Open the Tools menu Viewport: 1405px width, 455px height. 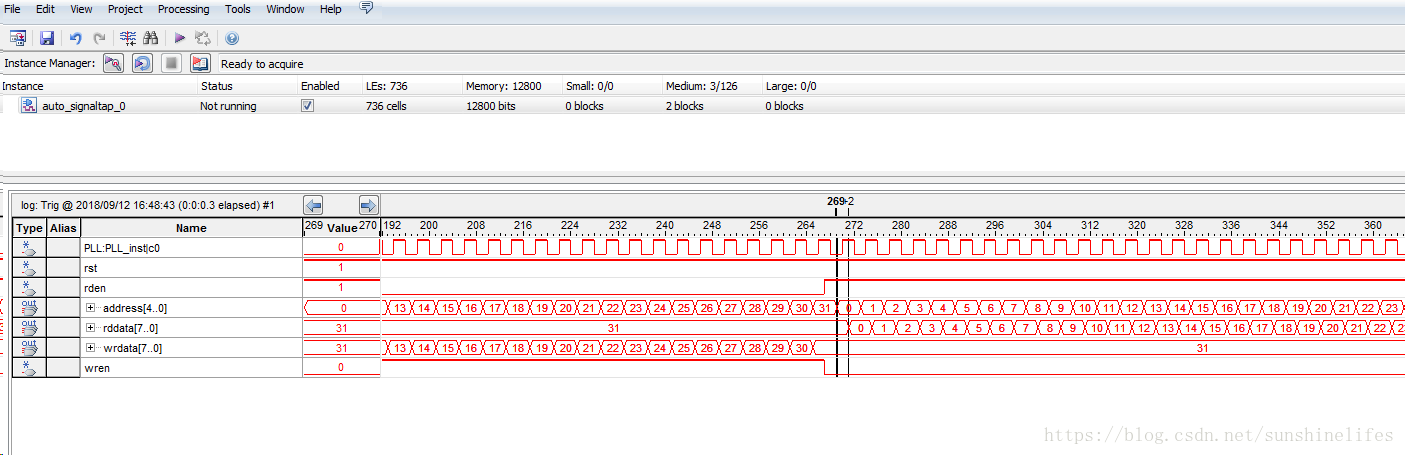(x=238, y=9)
